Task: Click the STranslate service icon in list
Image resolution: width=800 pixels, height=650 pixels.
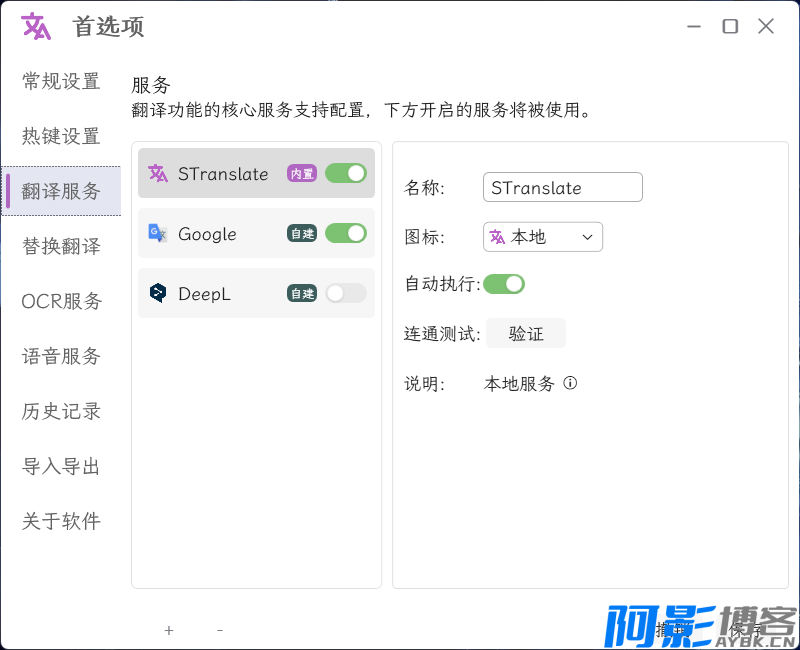Action: tap(158, 173)
